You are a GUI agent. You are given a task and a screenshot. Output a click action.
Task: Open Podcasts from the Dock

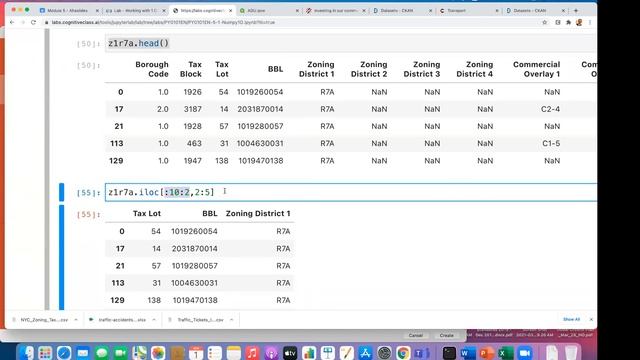point(271,353)
